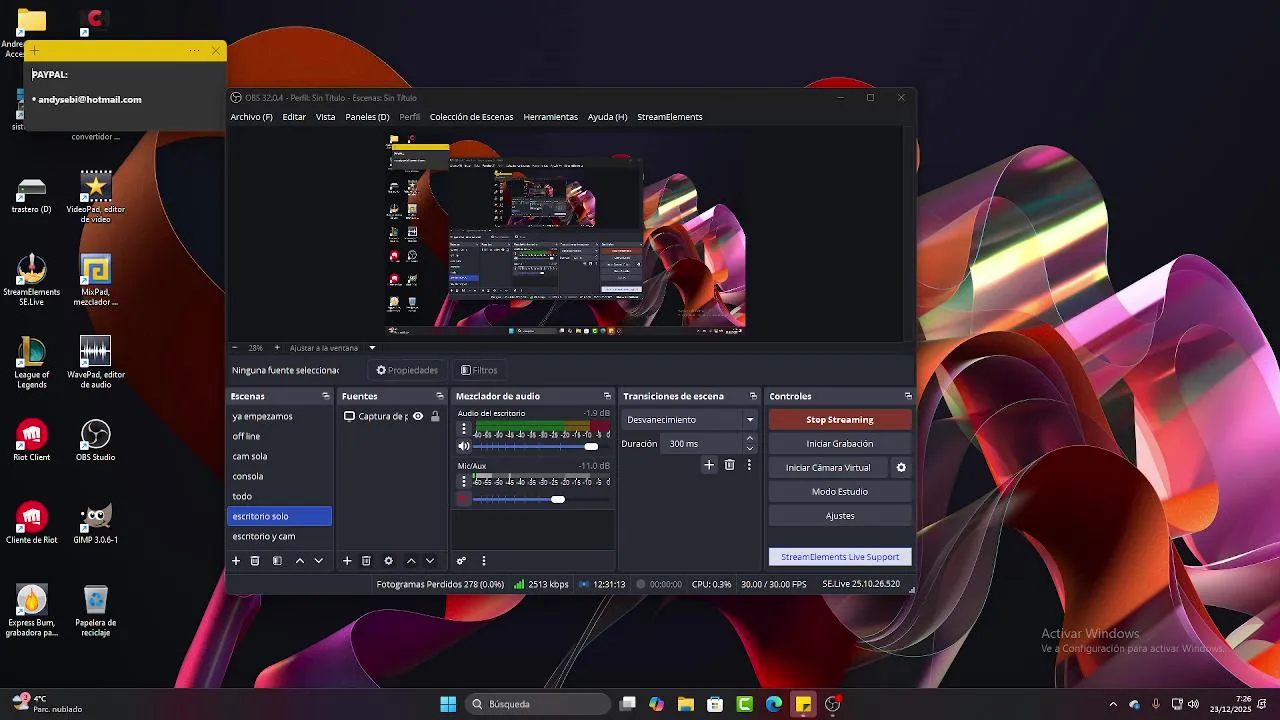This screenshot has height=720, width=1280.
Task: Enable Modo Estudio
Action: point(840,492)
